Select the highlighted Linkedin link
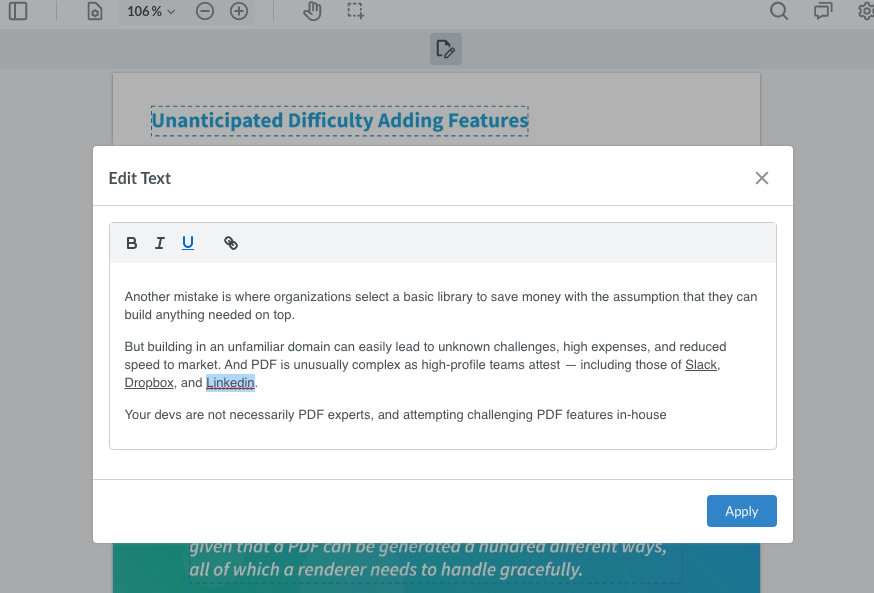The image size is (874, 593). pos(230,382)
